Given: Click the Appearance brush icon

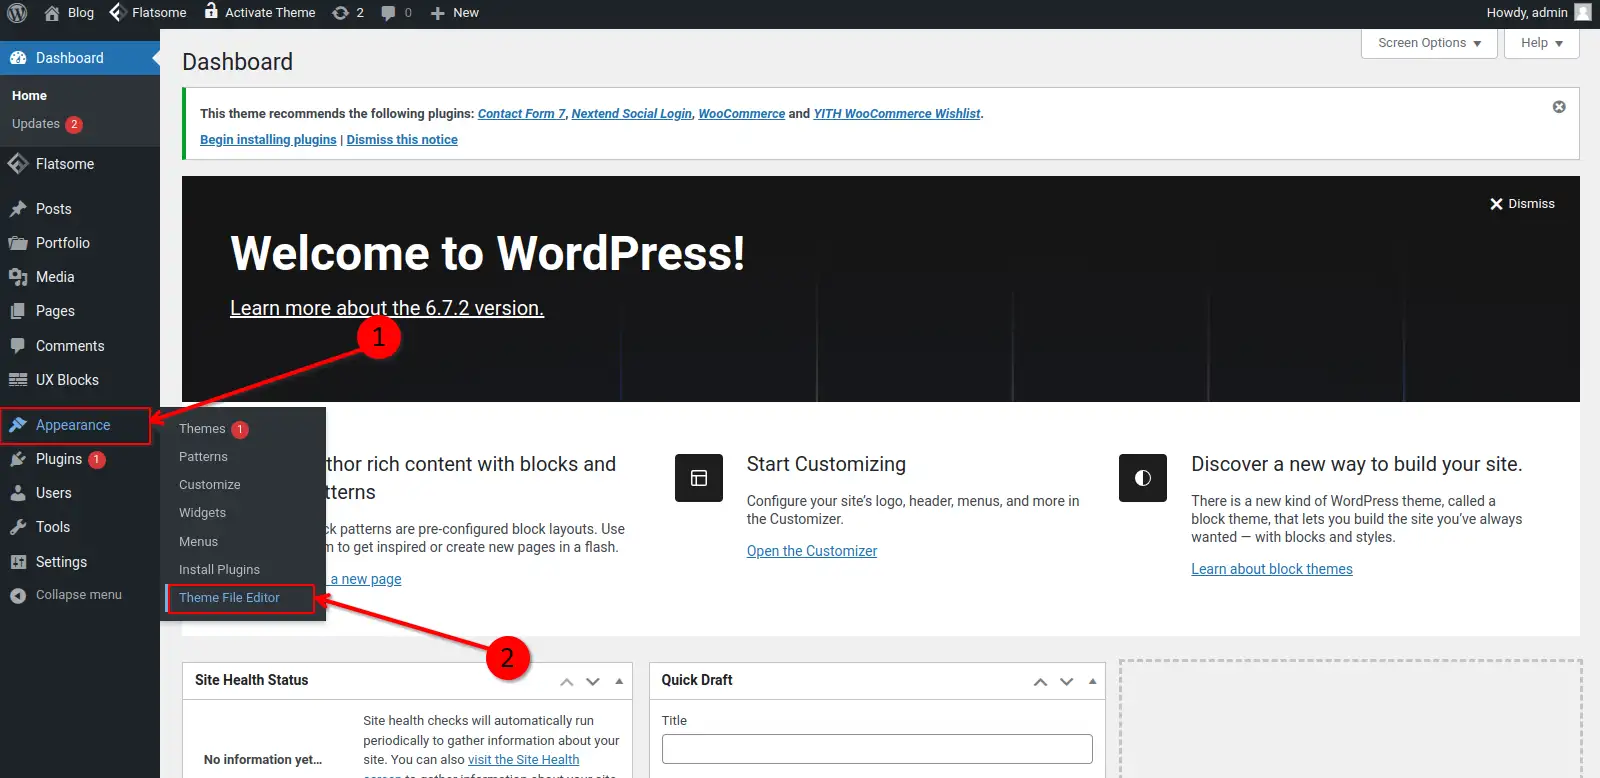Looking at the screenshot, I should [18, 425].
